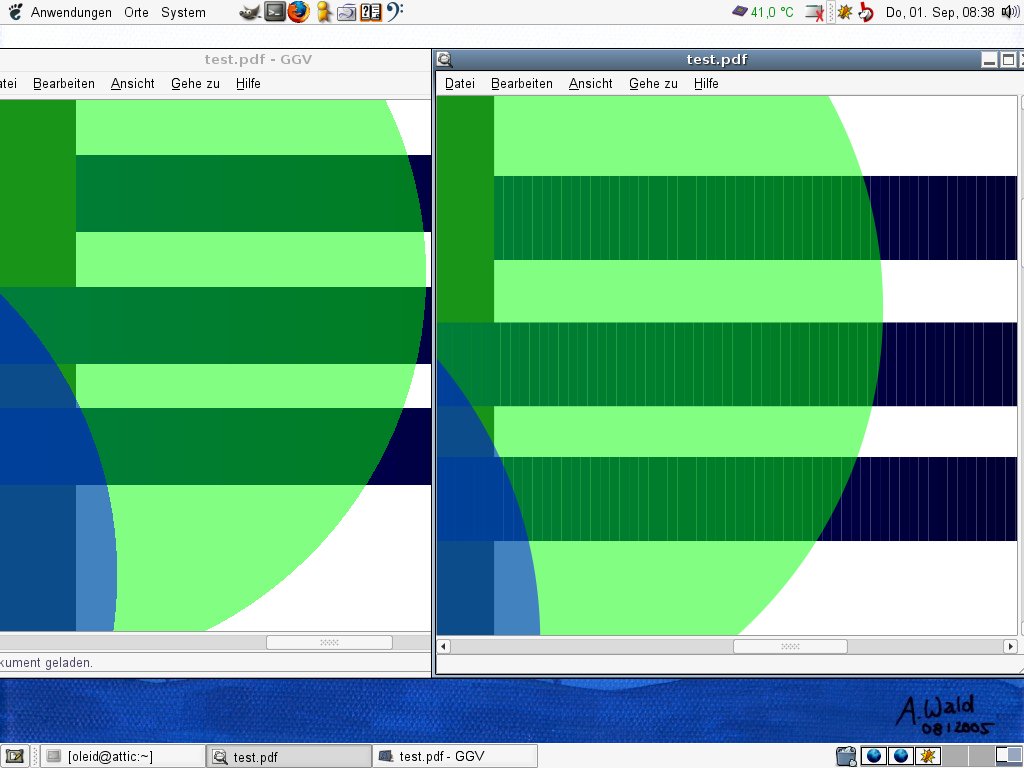Launch GIMP from the top panel
Viewport: 1024px width, 768px height.
[x=250, y=12]
